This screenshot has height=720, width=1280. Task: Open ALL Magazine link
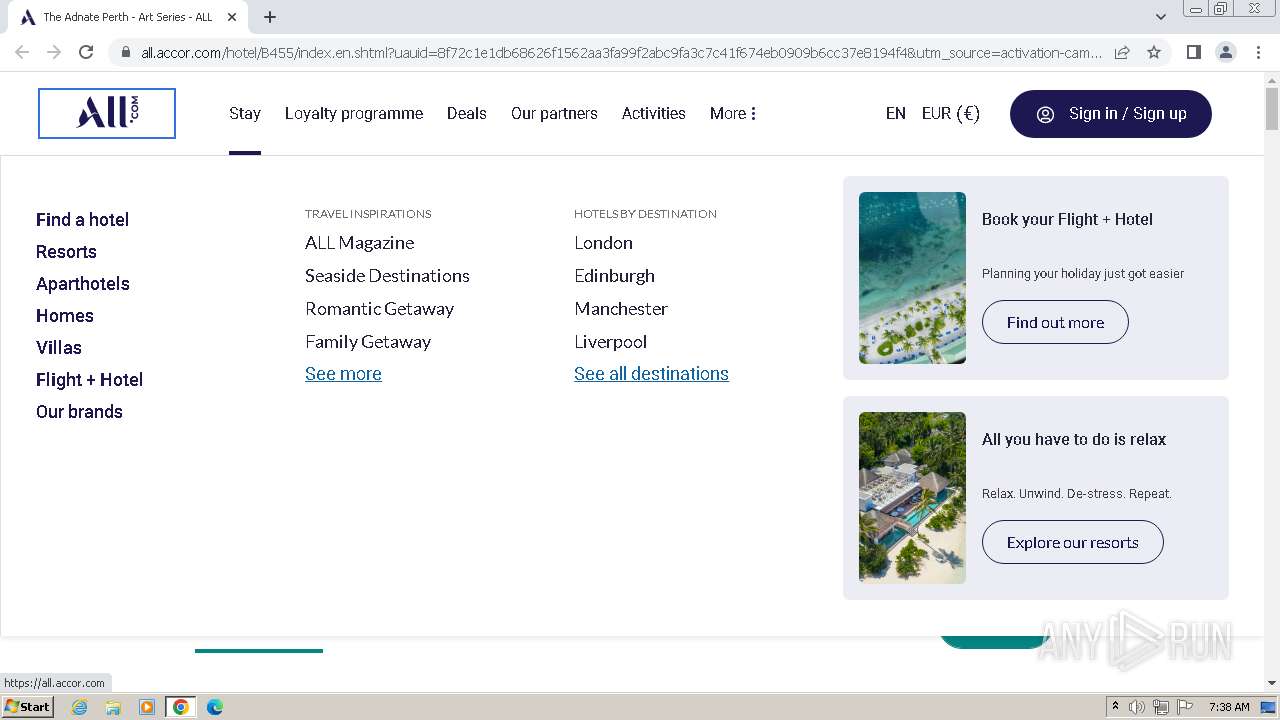coord(359,243)
